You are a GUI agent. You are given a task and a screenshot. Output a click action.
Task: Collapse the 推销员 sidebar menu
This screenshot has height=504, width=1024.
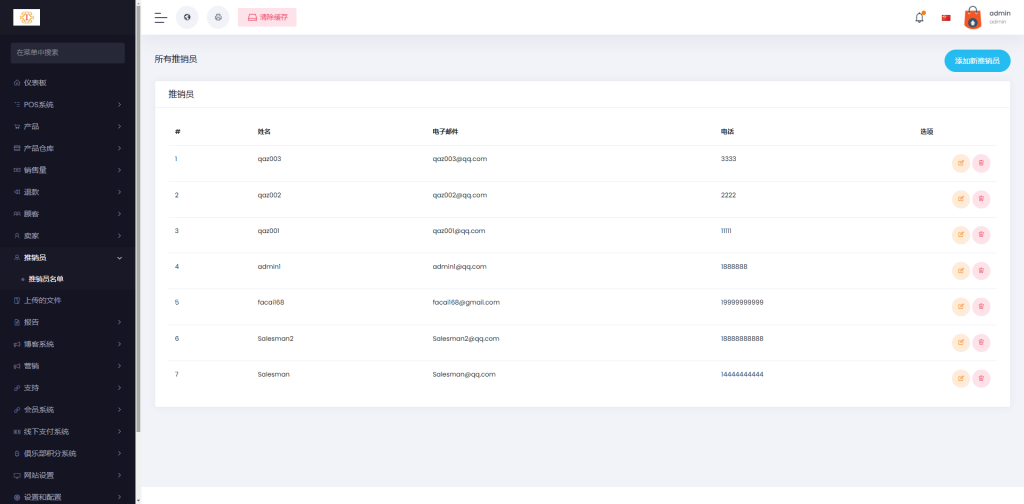coord(67,257)
